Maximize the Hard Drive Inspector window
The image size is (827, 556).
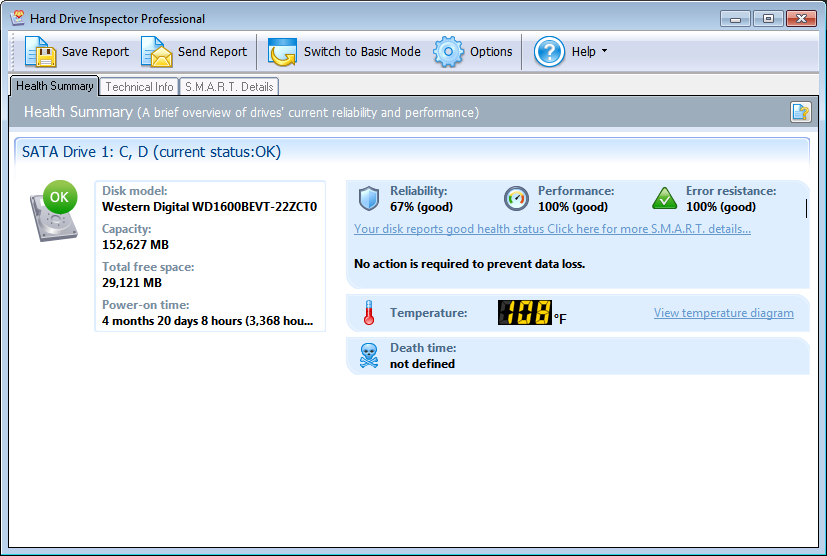[x=768, y=18]
